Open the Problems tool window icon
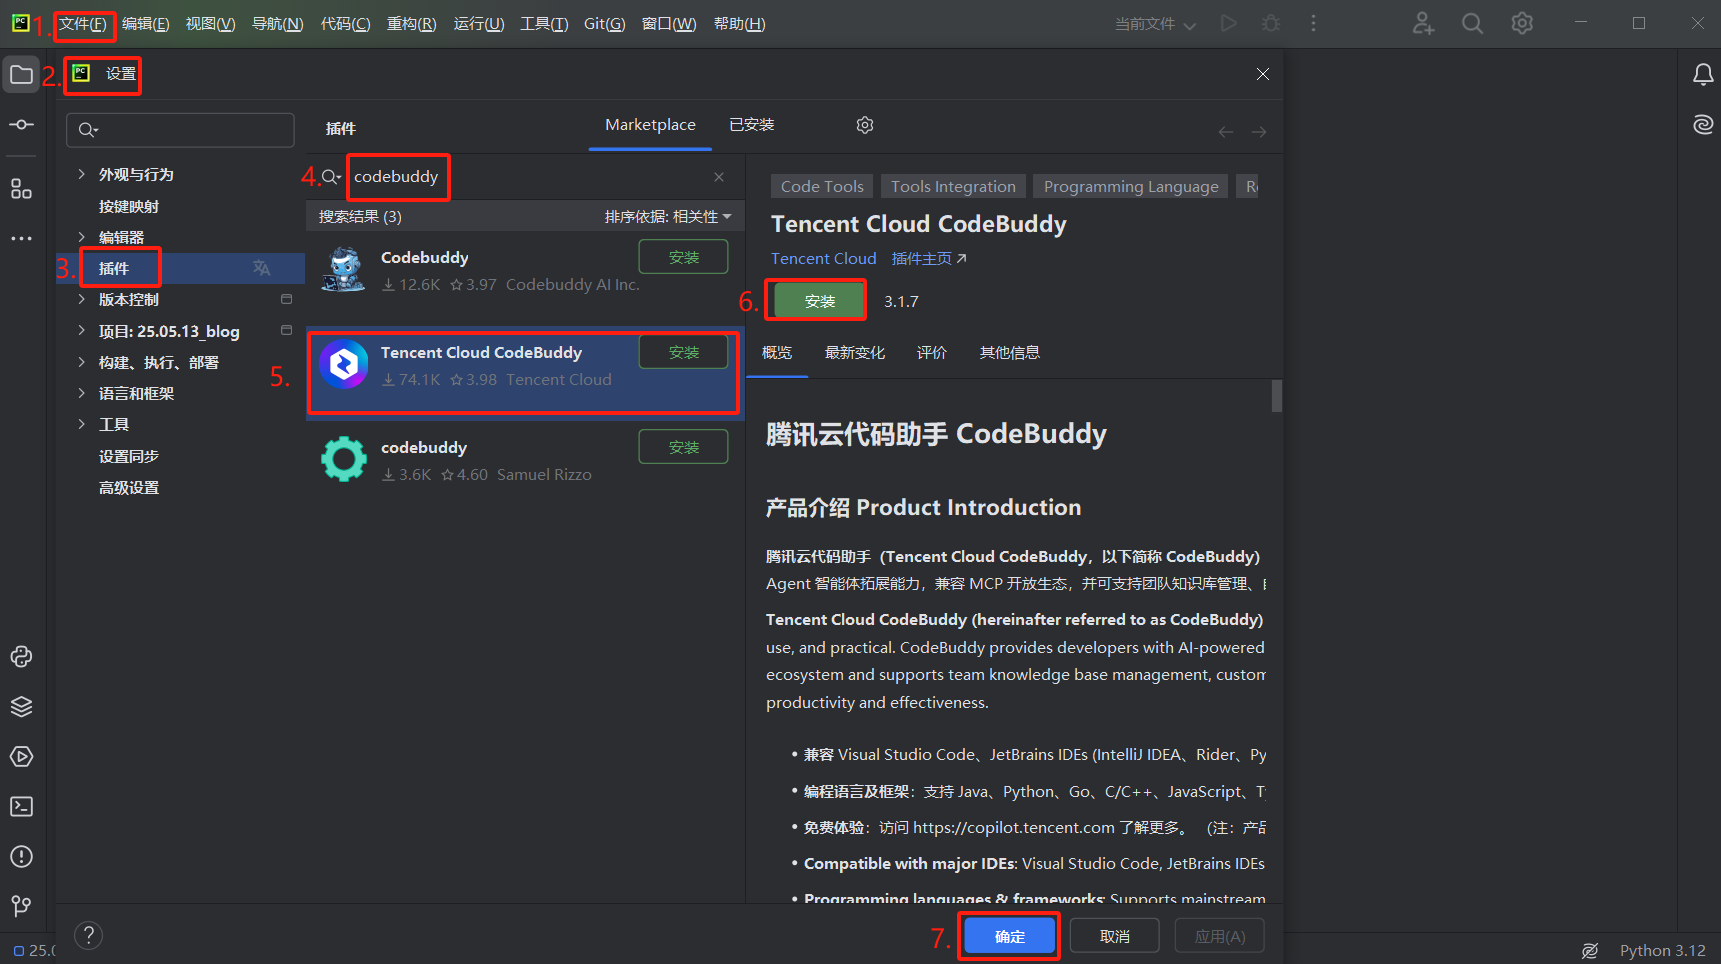1721x964 pixels. point(21,857)
